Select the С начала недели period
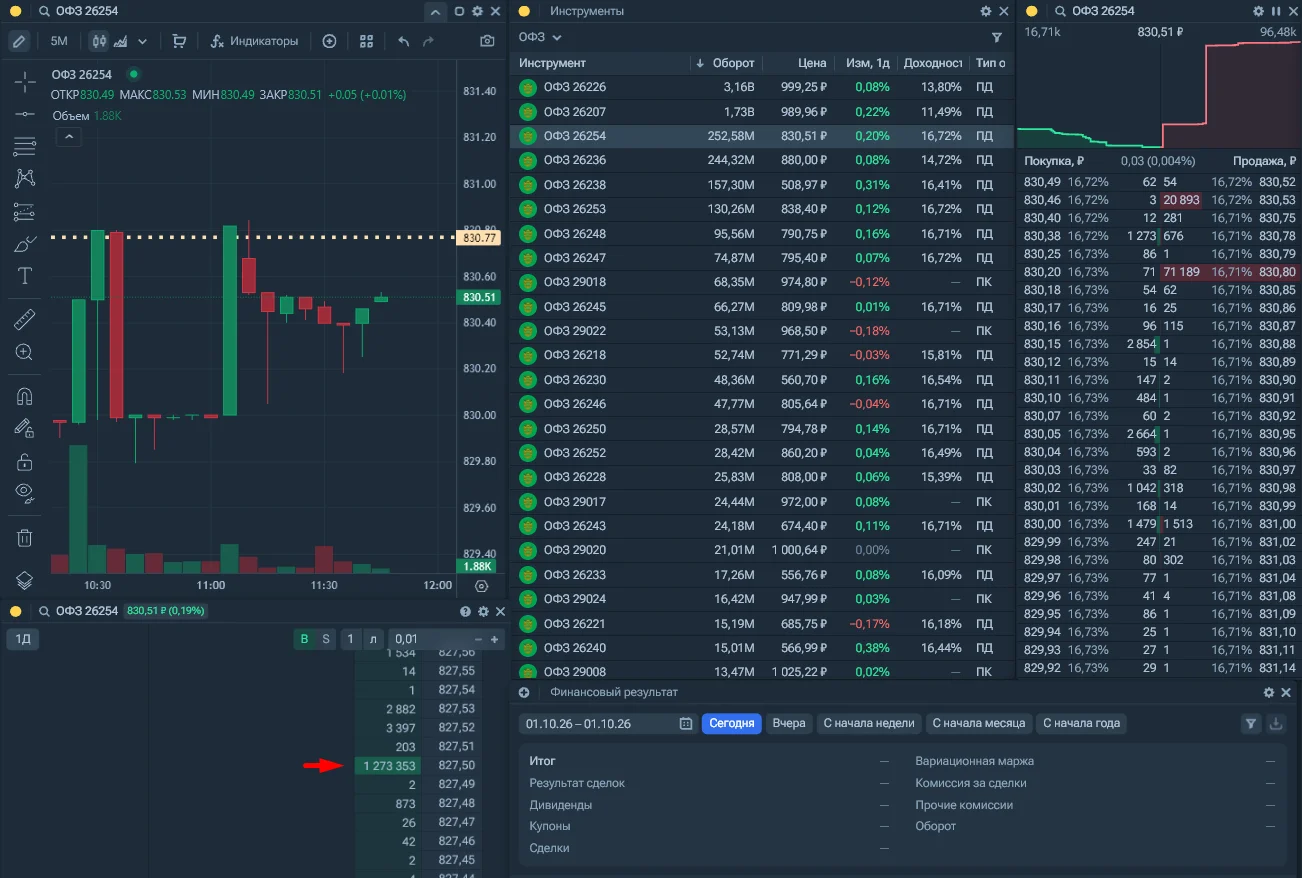The image size is (1302, 878). [x=869, y=724]
